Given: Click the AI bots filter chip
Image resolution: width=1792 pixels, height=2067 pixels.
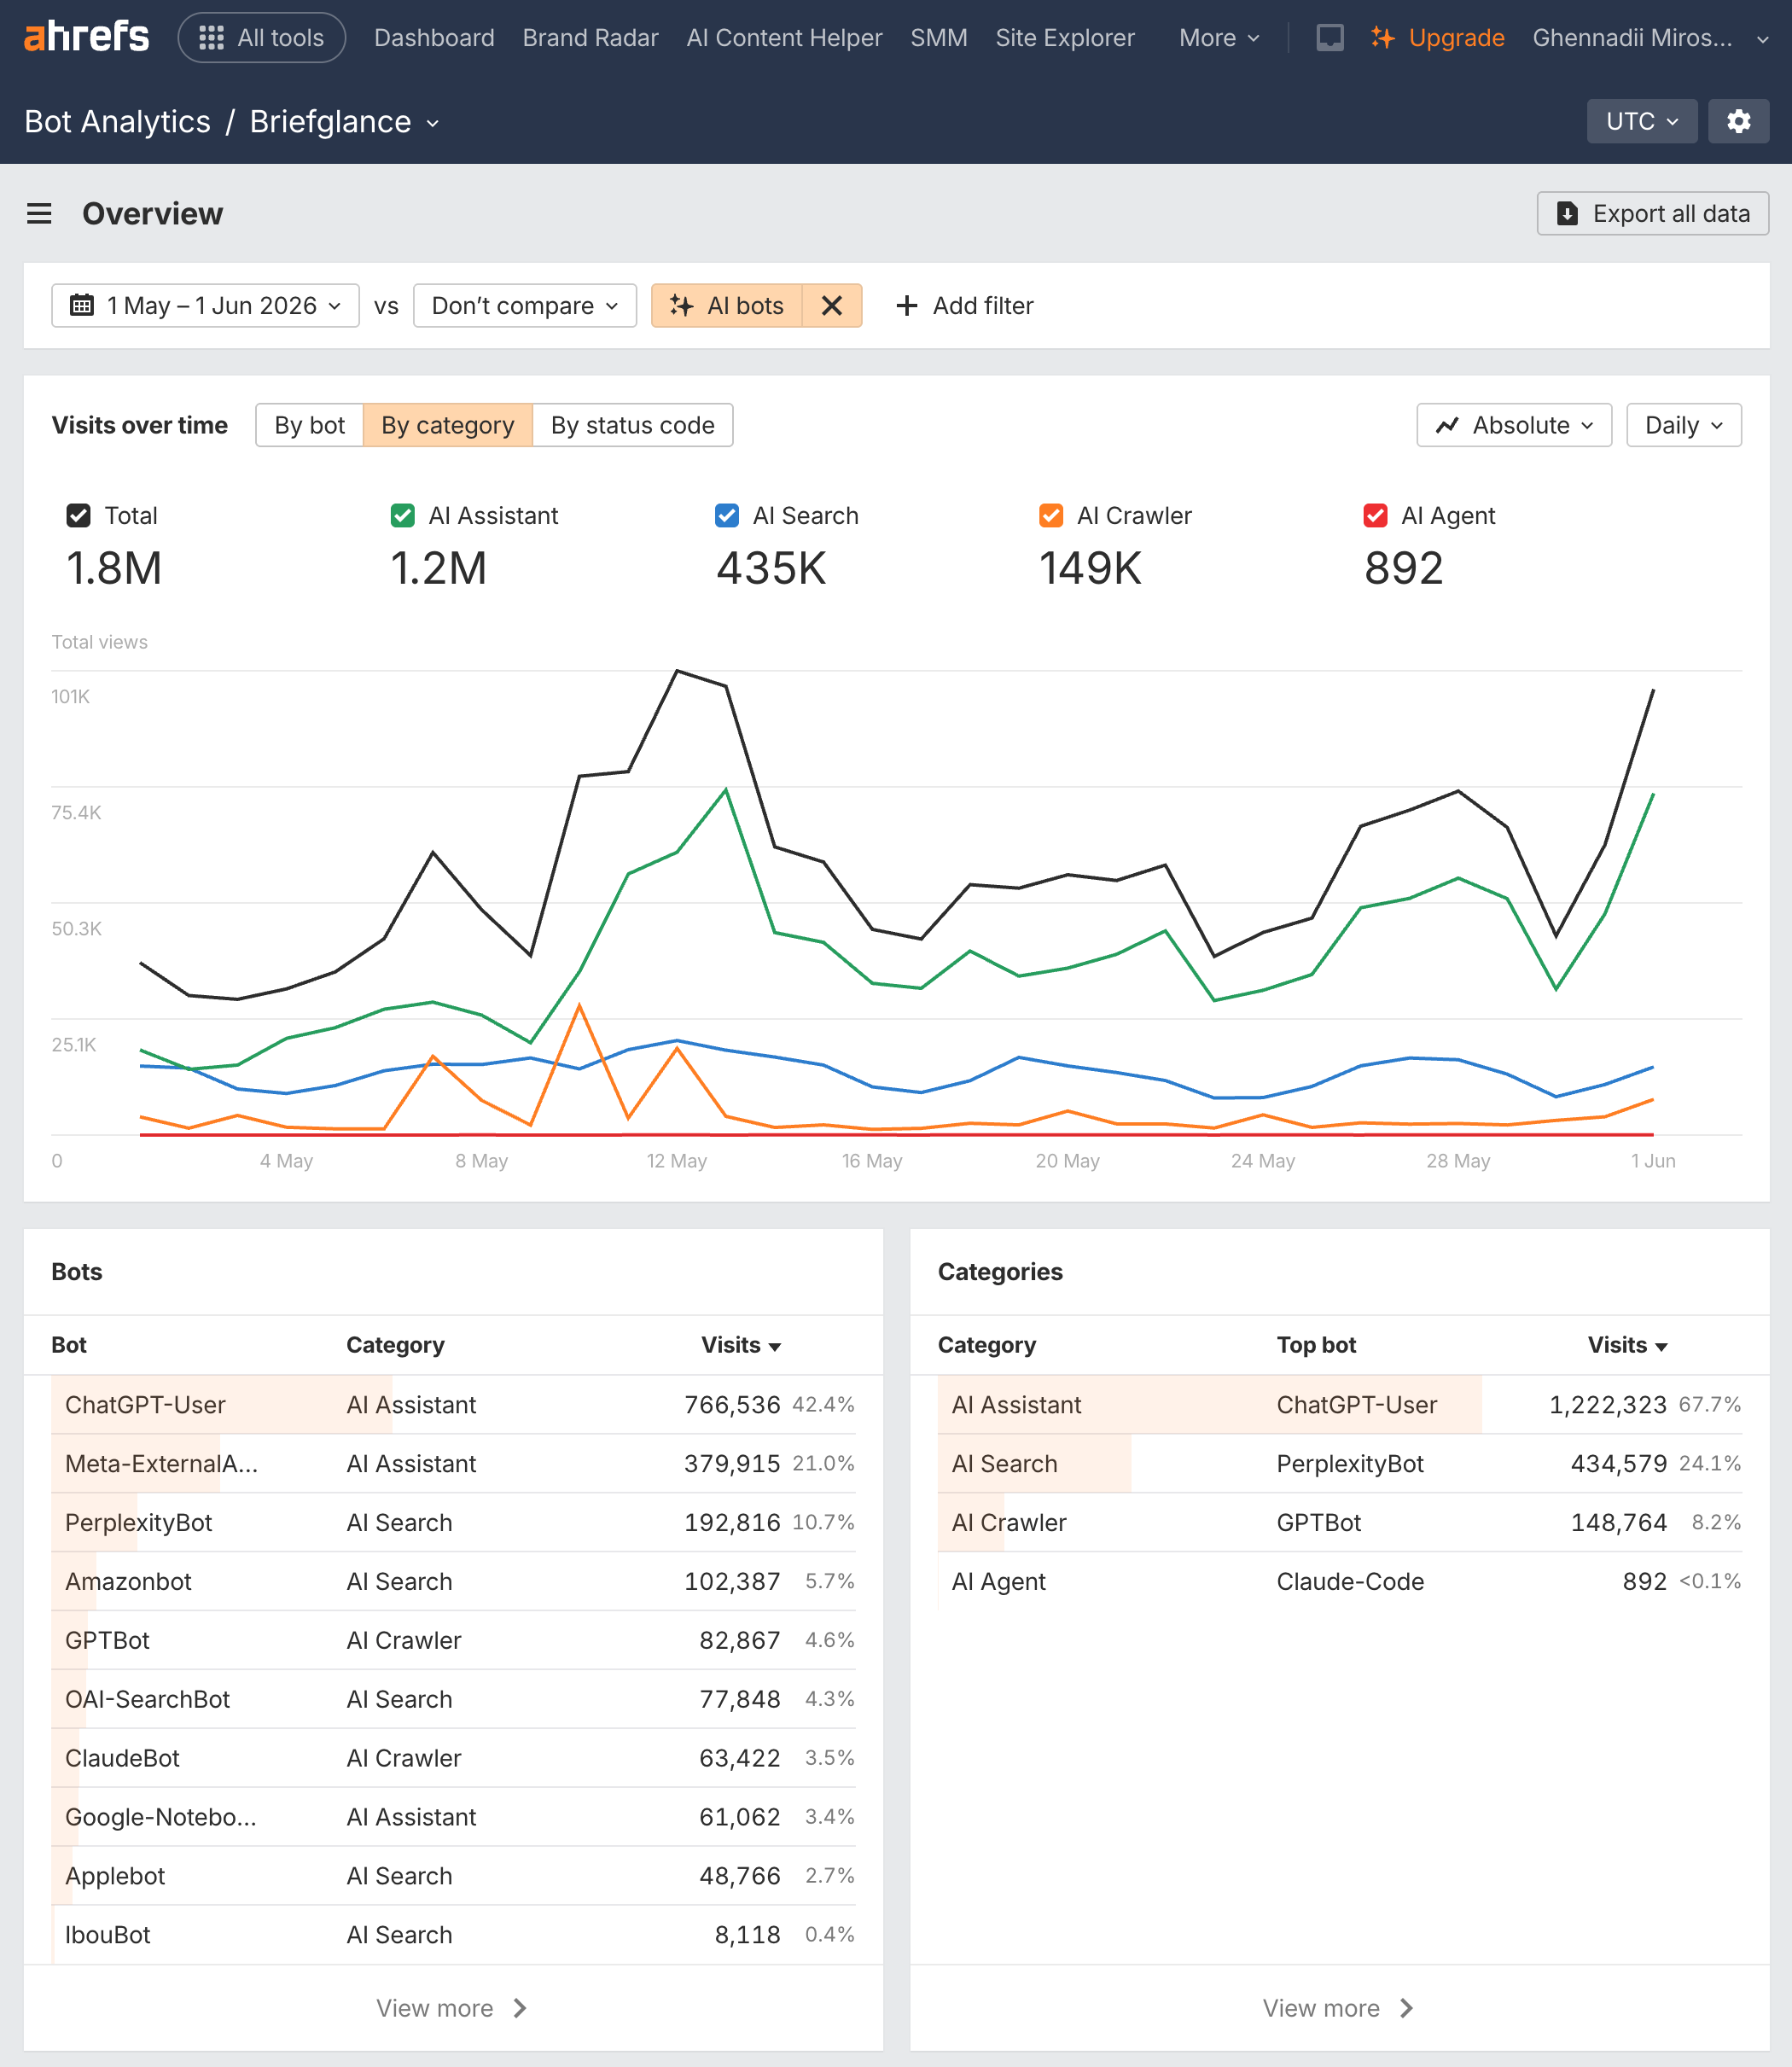Looking at the screenshot, I should [x=727, y=305].
